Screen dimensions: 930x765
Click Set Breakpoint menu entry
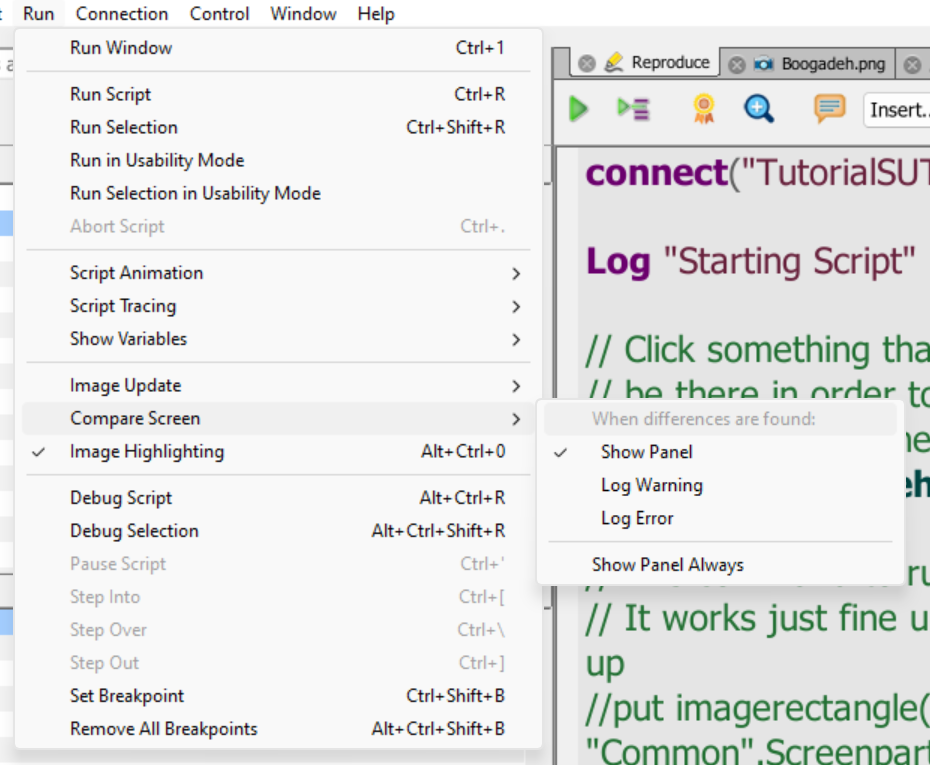click(127, 696)
